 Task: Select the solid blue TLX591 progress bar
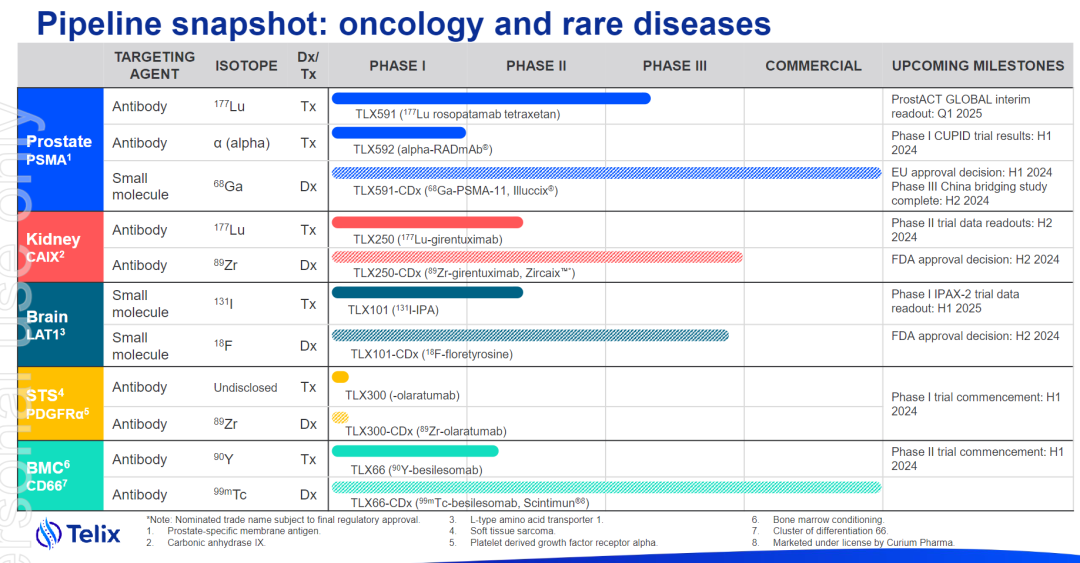(490, 98)
